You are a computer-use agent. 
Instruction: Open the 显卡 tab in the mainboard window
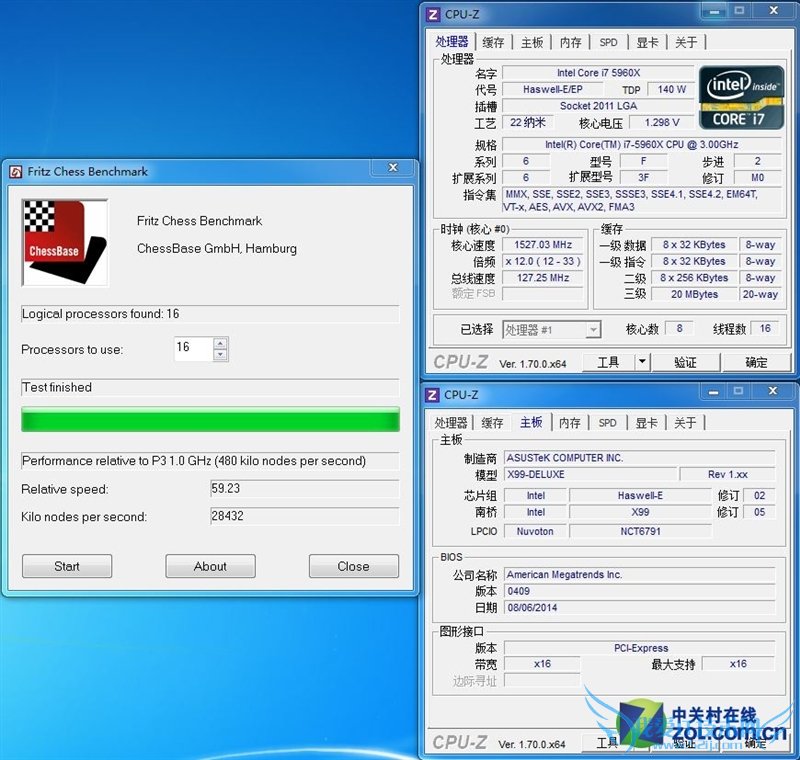click(x=647, y=423)
